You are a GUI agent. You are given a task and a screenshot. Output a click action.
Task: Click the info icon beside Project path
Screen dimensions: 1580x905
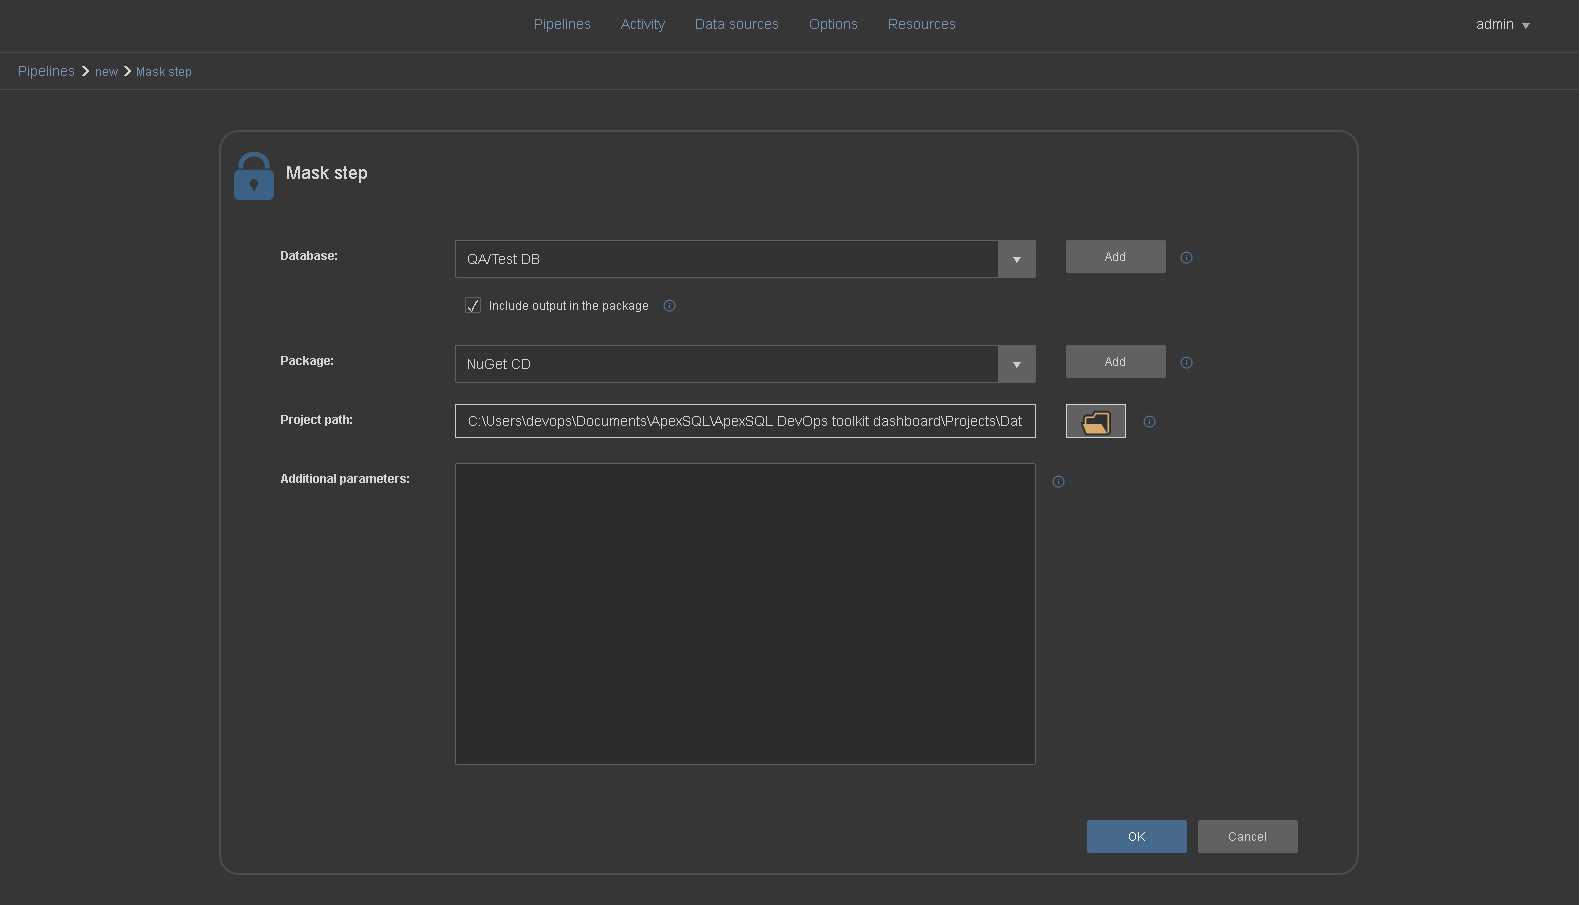click(x=1149, y=422)
